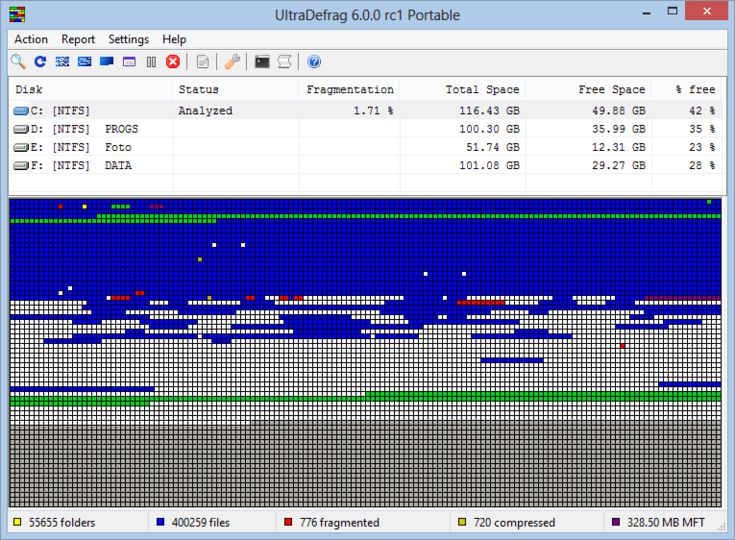
Task: Click the Free Space column header
Action: coord(589,89)
